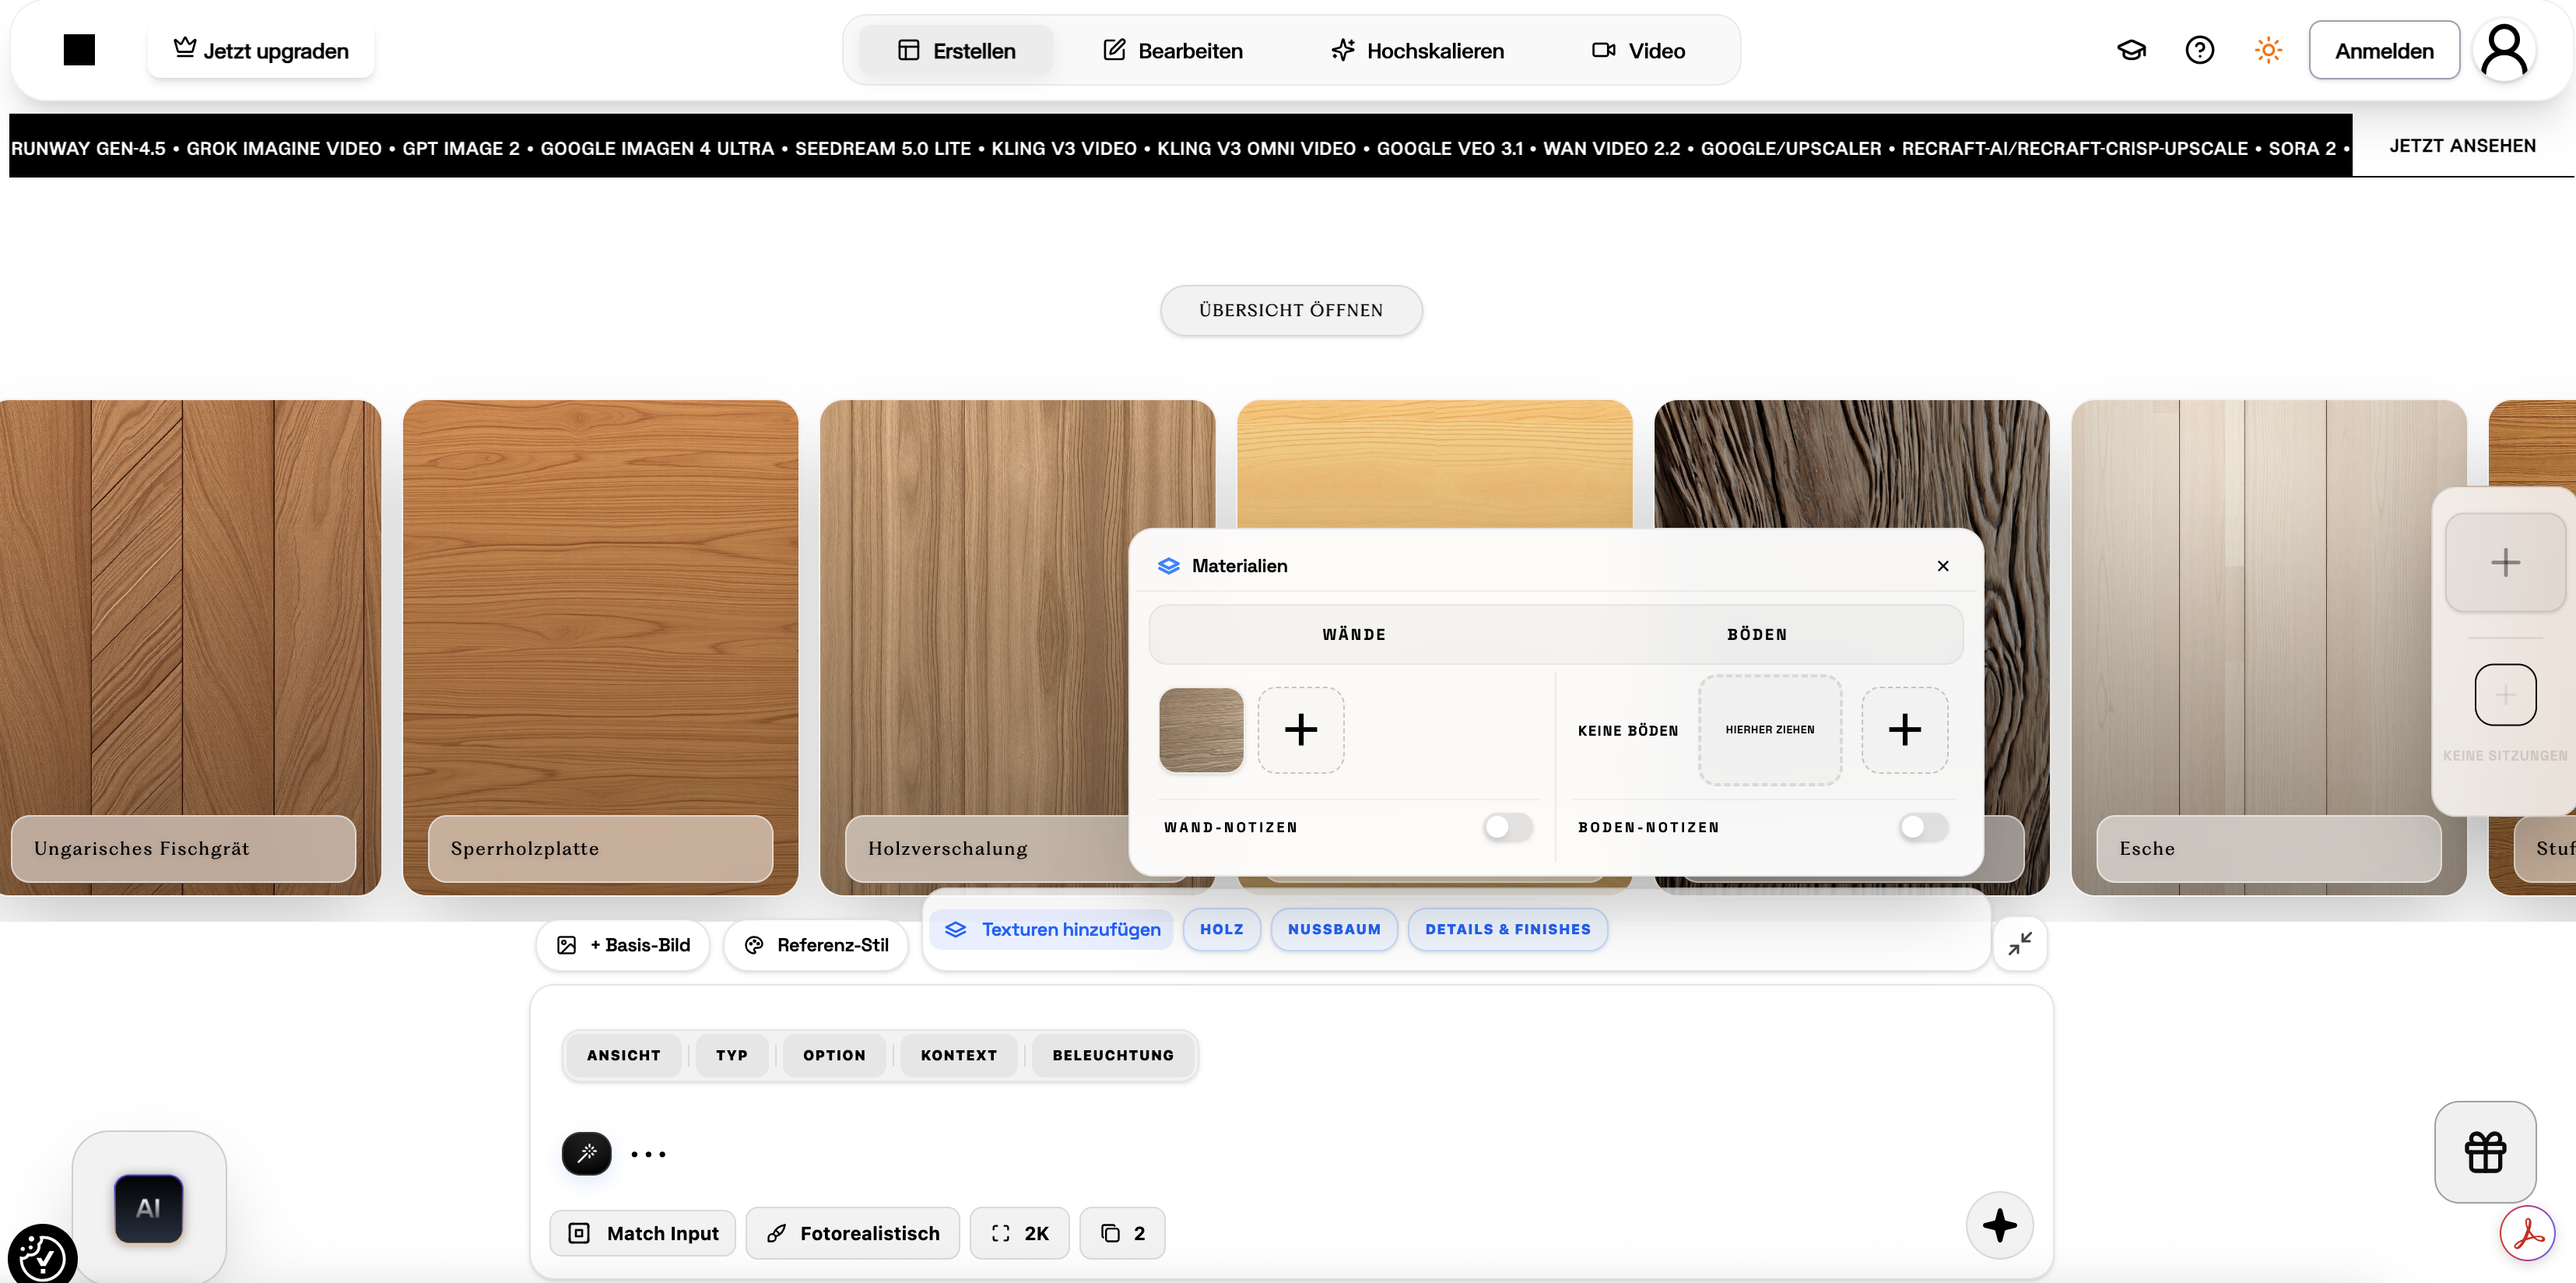Image resolution: width=2576 pixels, height=1283 pixels.
Task: Click the black square logo icon
Action: (x=79, y=50)
